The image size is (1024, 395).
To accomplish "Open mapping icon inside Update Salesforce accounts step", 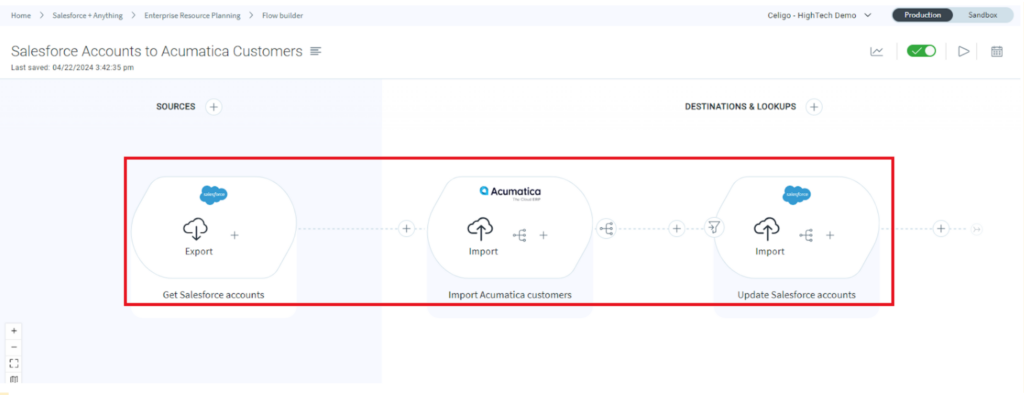I will pyautogui.click(x=807, y=235).
